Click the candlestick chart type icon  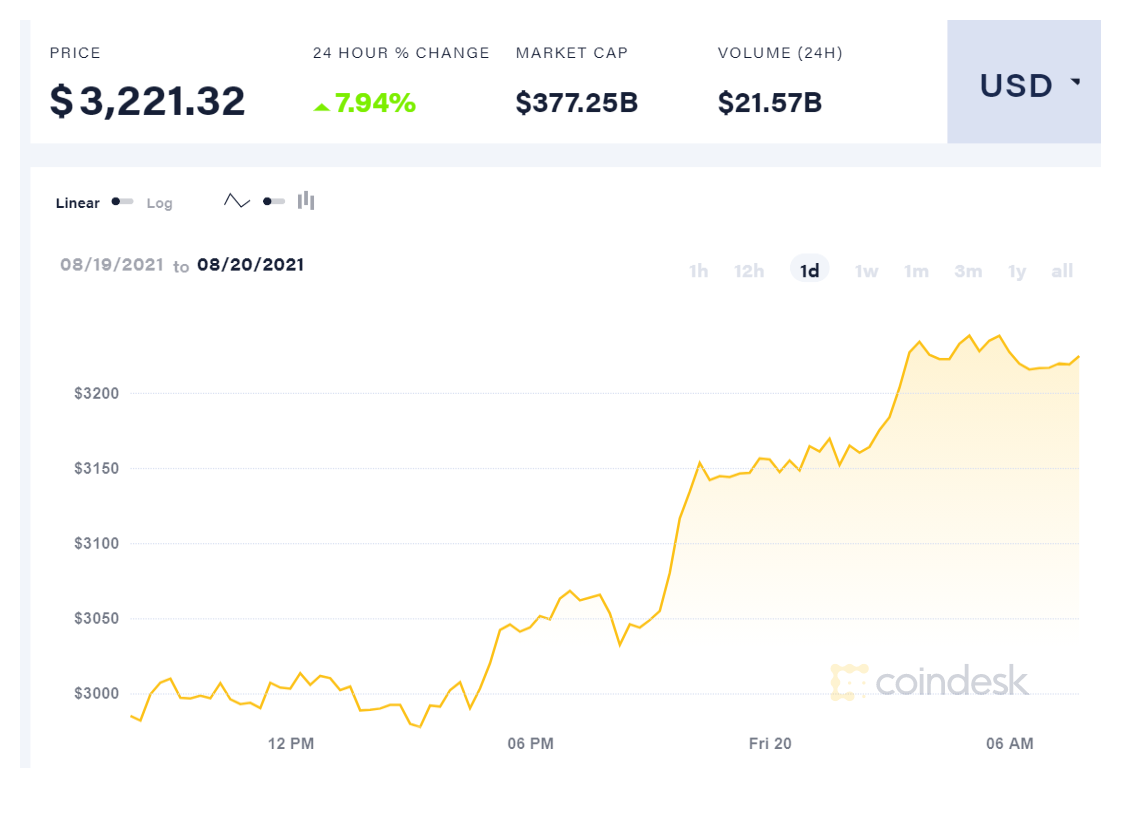pyautogui.click(x=306, y=201)
